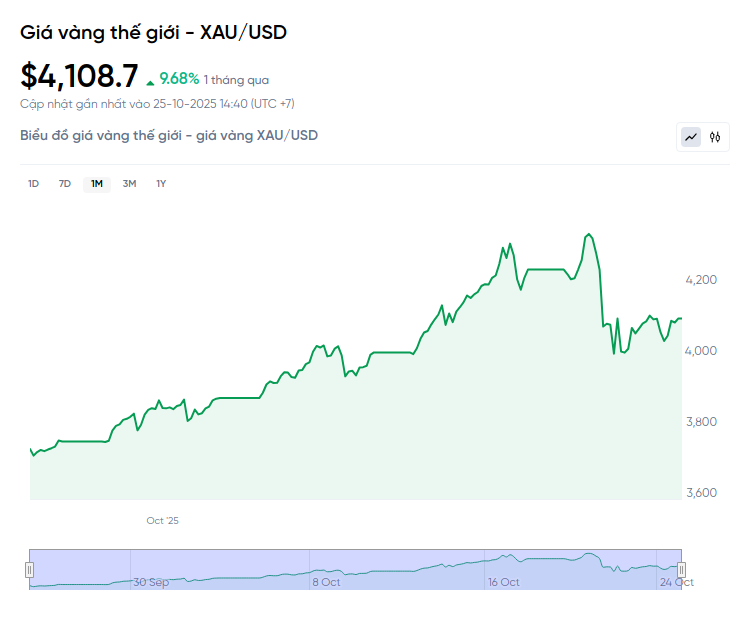
Task: Switch to candlestick chart view
Action: tap(715, 137)
